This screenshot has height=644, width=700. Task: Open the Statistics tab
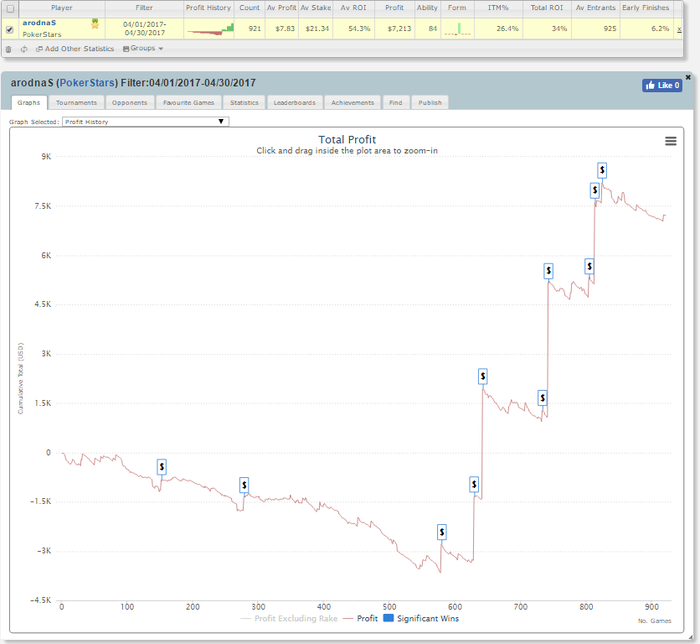[244, 103]
